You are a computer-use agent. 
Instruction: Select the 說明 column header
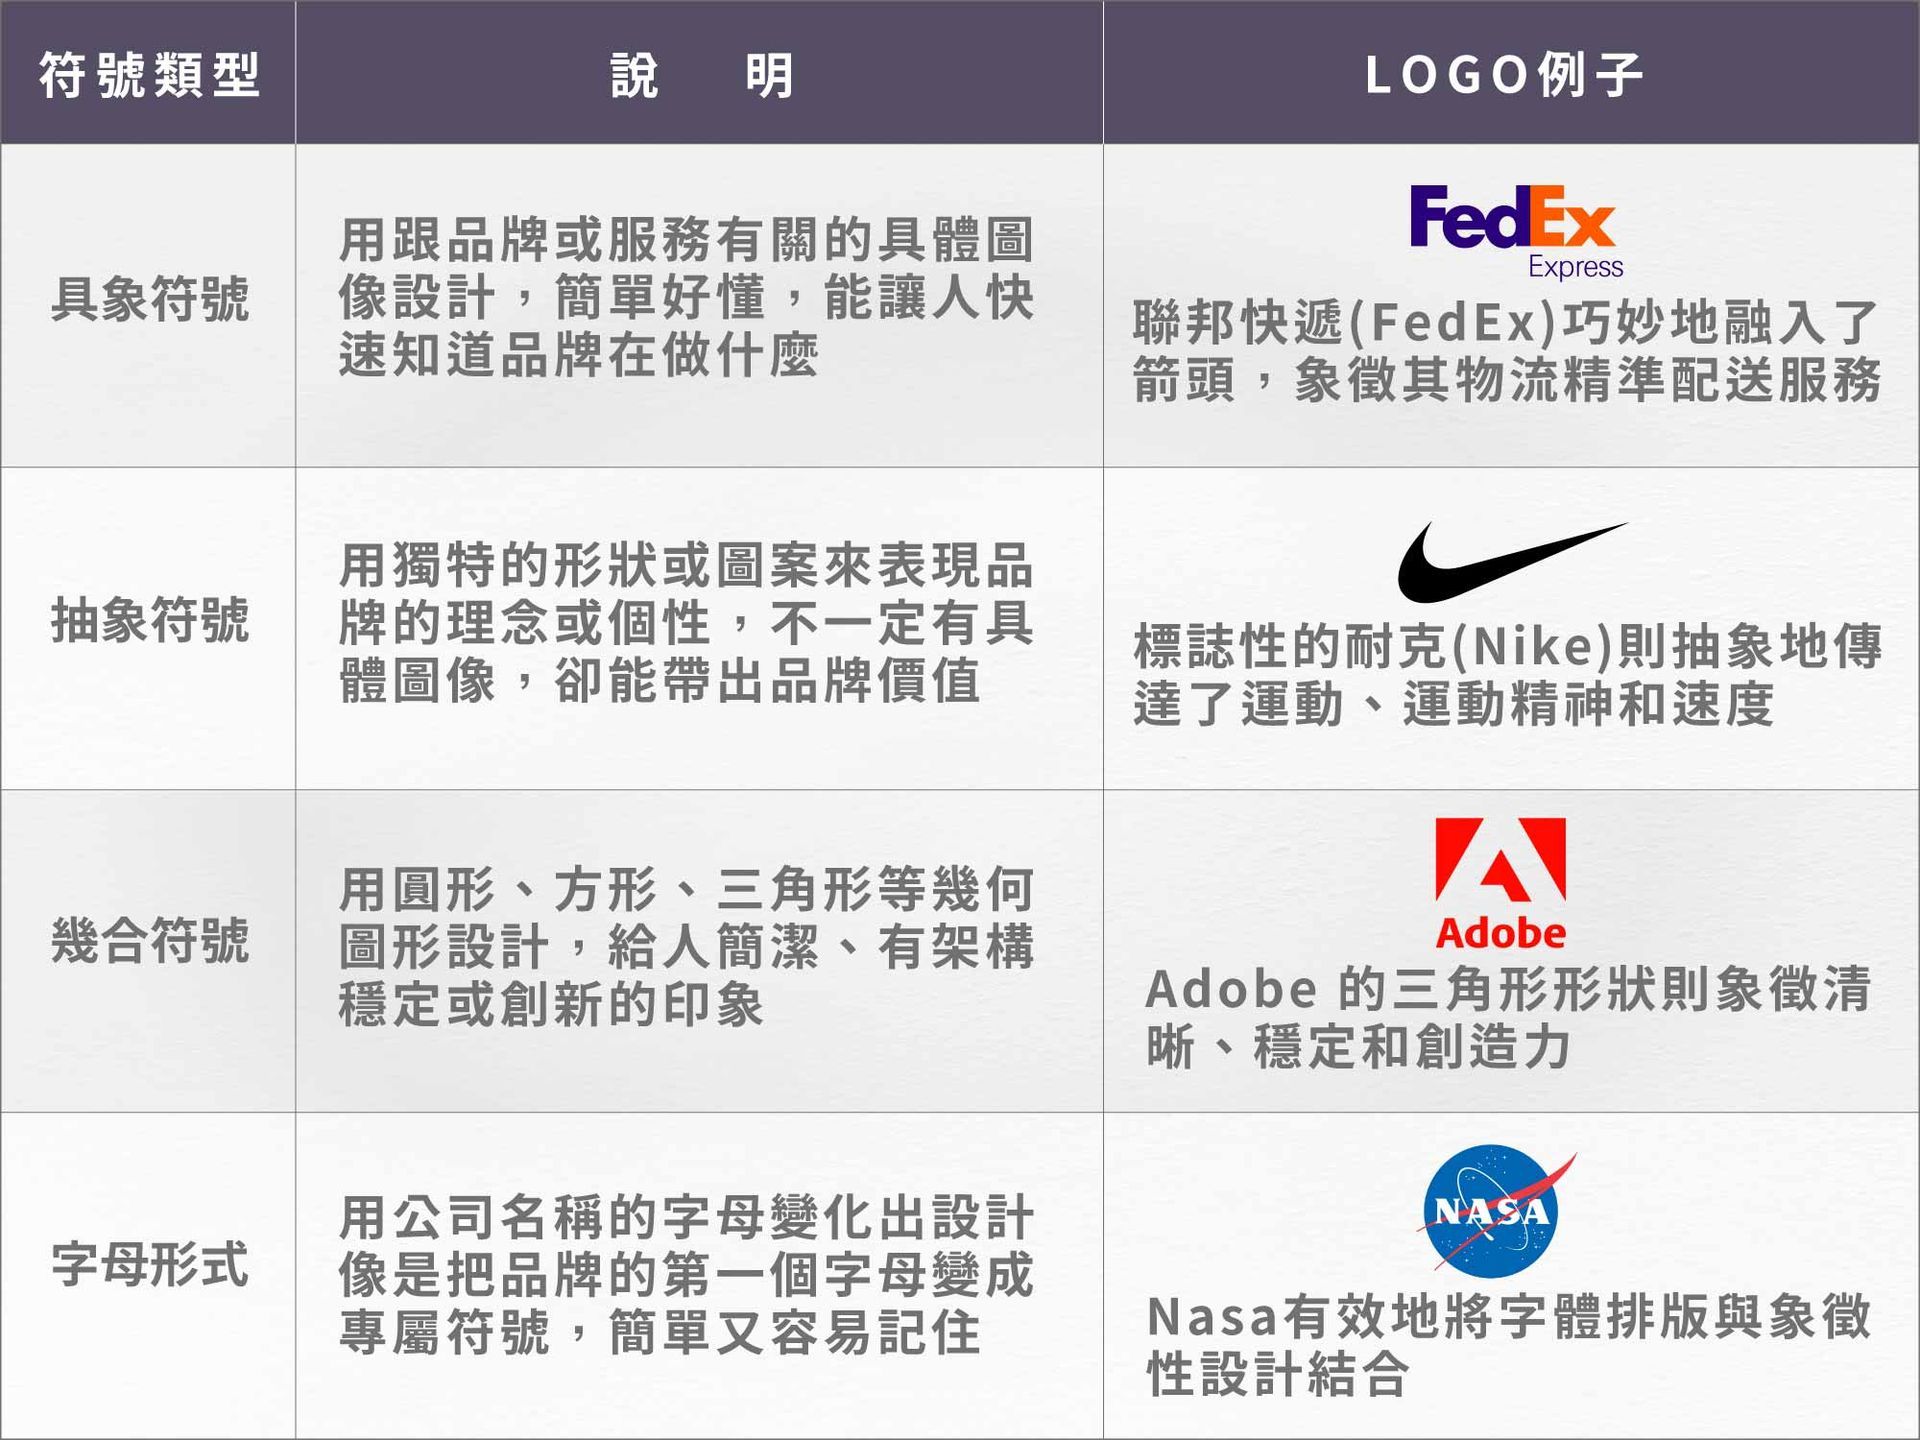pos(700,75)
